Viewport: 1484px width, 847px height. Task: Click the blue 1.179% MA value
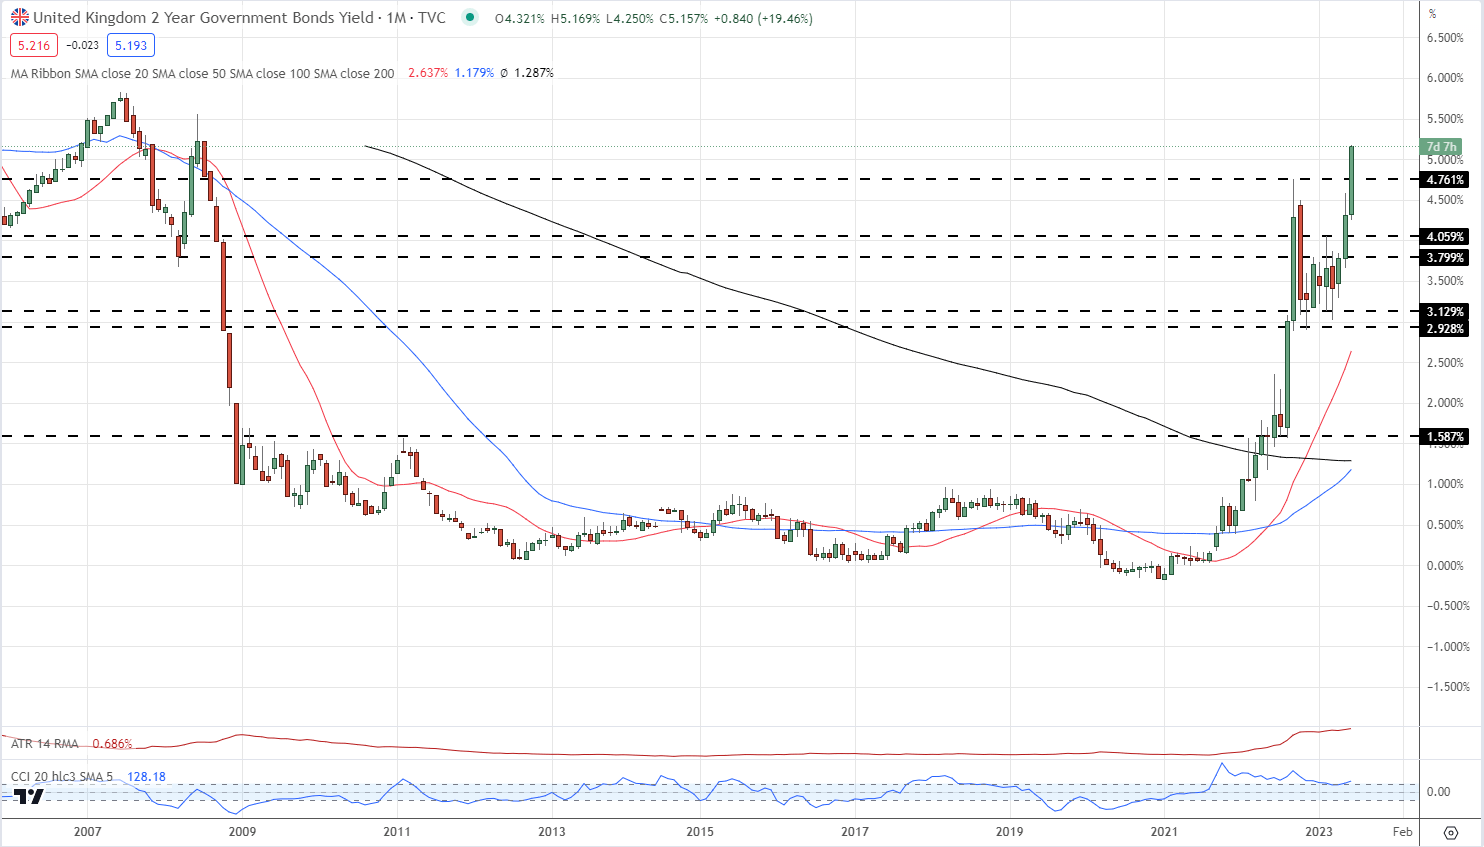point(474,73)
